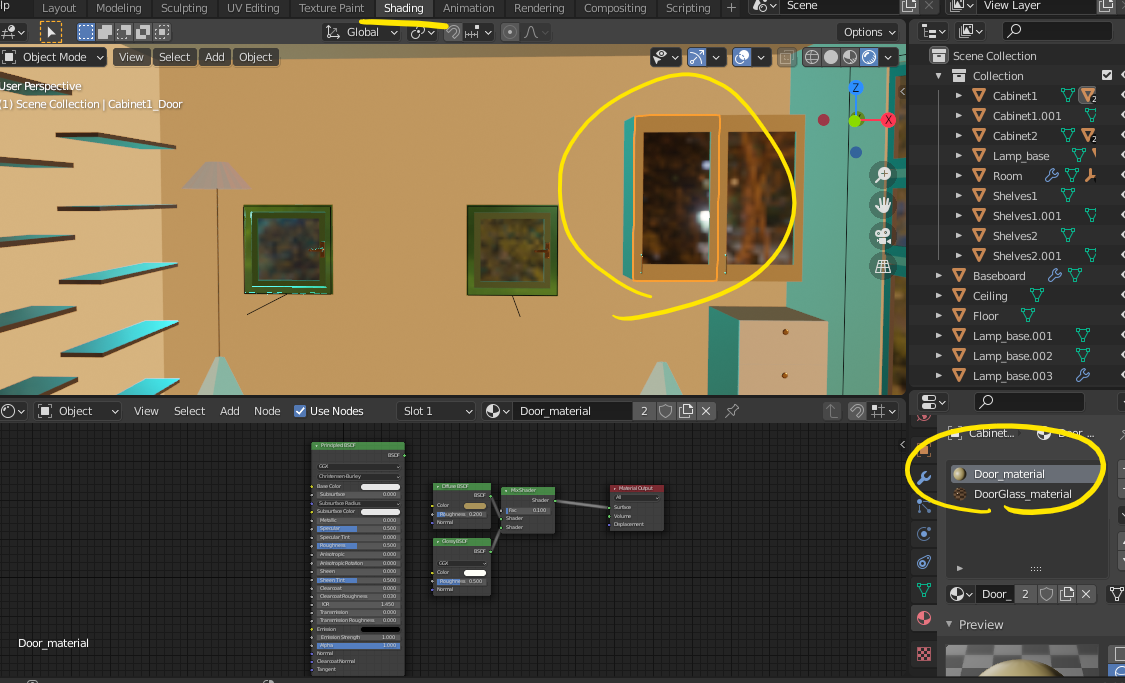Image resolution: width=1125 pixels, height=683 pixels.
Task: Open the Options dropdown
Action: 869,32
